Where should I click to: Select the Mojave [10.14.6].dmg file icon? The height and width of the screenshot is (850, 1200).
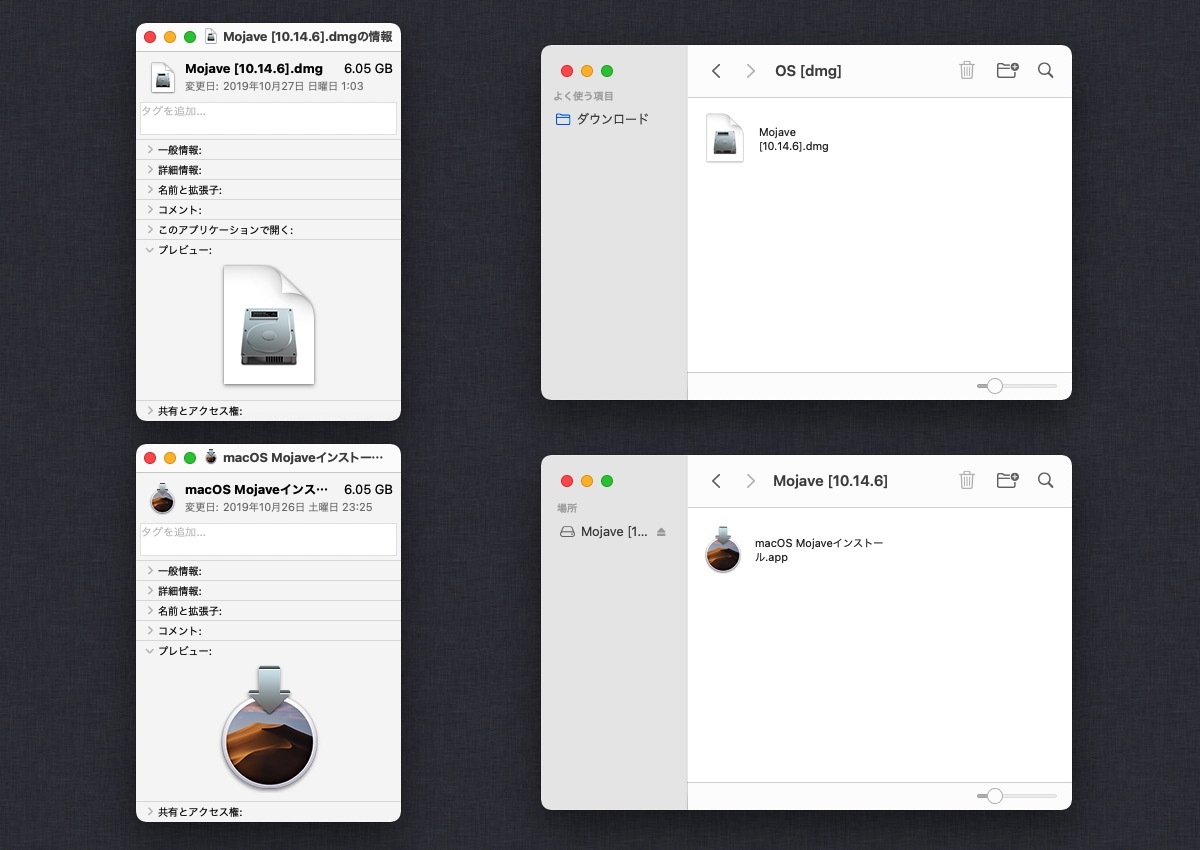pos(724,138)
